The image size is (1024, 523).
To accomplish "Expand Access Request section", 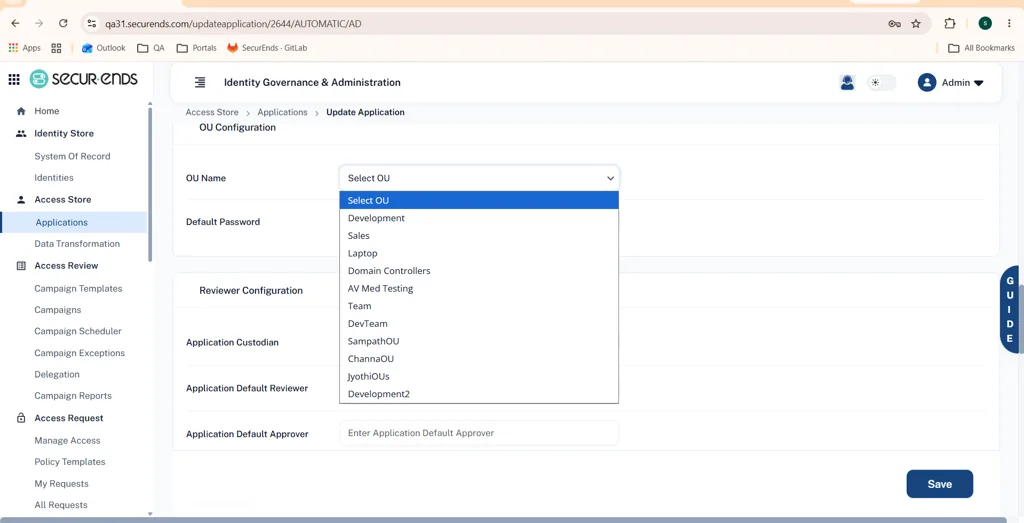I will tap(69, 418).
